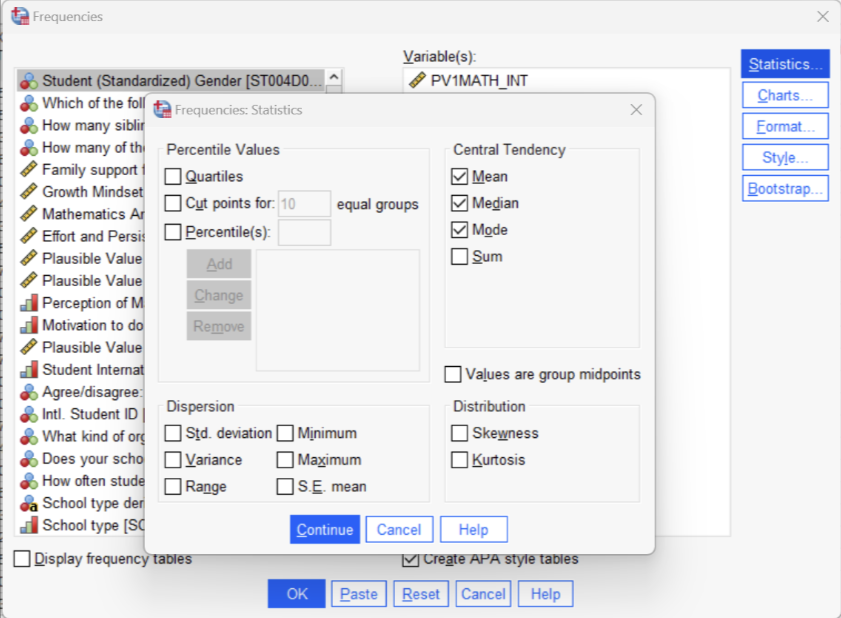Click the nominal icon beside Agree/disagree

click(29, 392)
